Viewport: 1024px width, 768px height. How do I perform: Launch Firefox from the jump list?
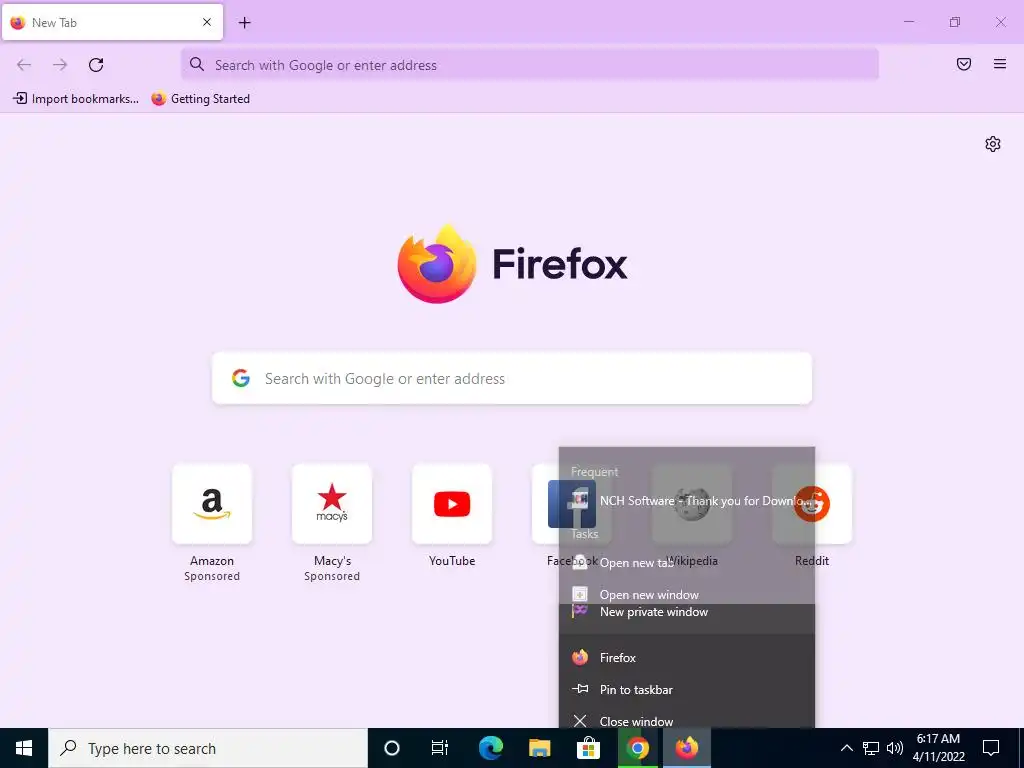pyautogui.click(x=687, y=658)
